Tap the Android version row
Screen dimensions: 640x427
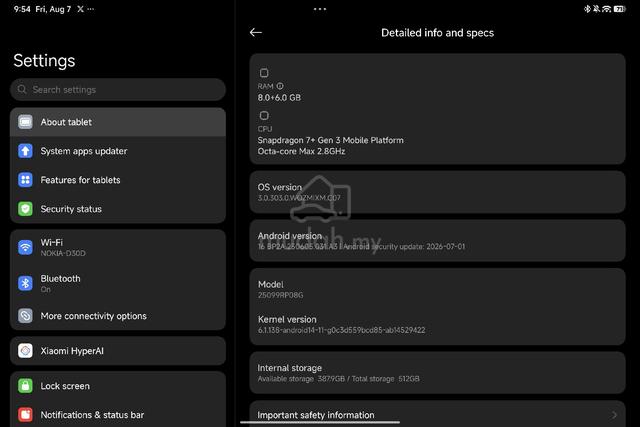click(x=438, y=240)
